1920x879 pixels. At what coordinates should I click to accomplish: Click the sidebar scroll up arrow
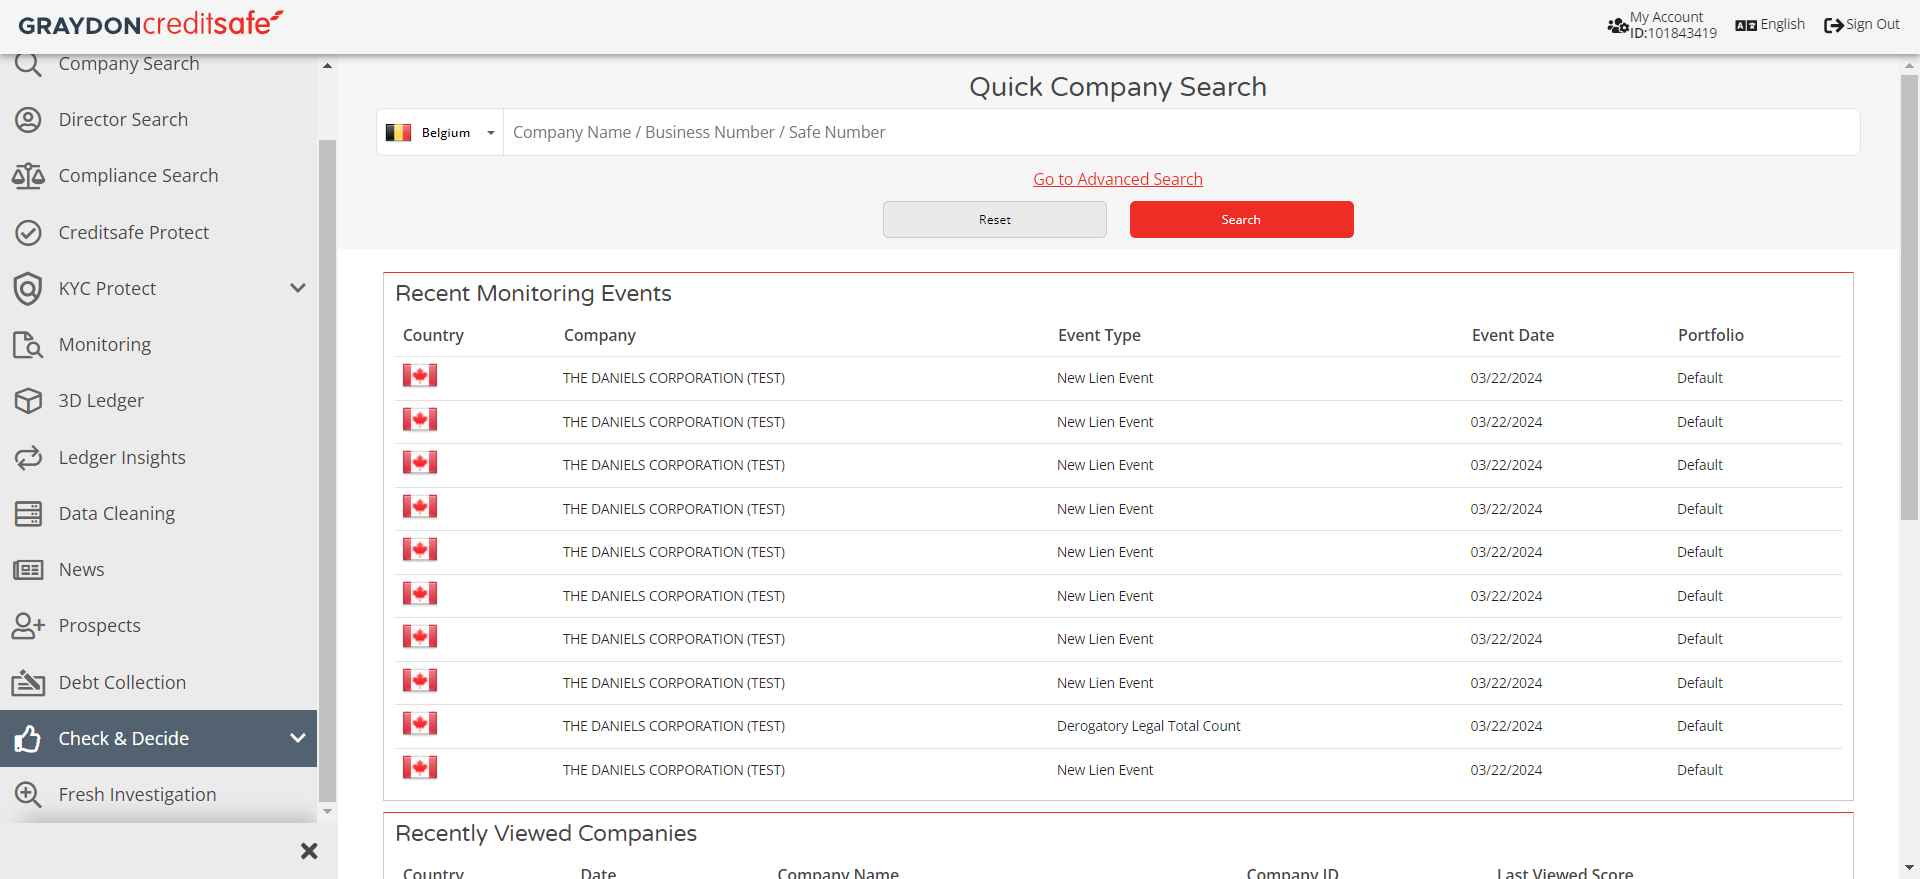tap(327, 65)
